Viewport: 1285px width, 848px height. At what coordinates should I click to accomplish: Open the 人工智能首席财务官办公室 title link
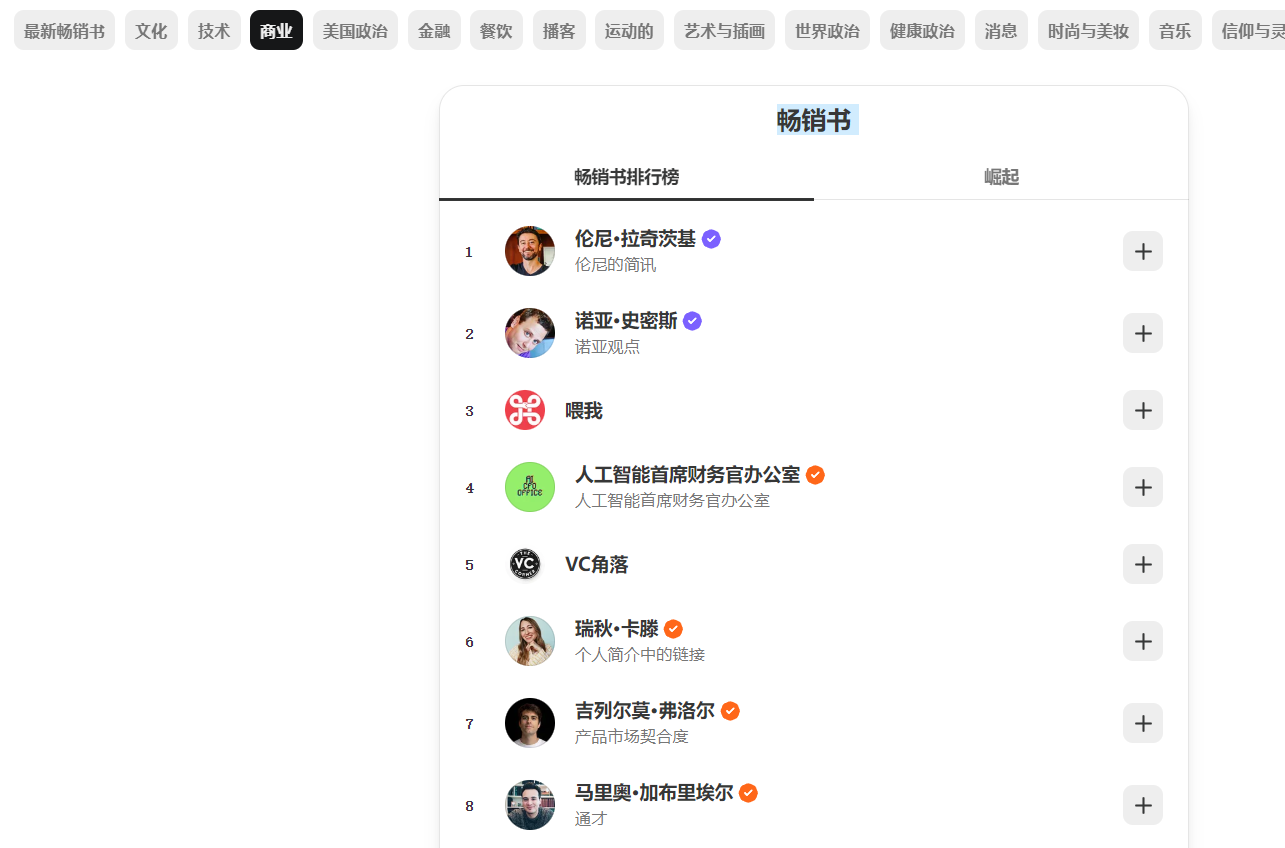(x=687, y=475)
